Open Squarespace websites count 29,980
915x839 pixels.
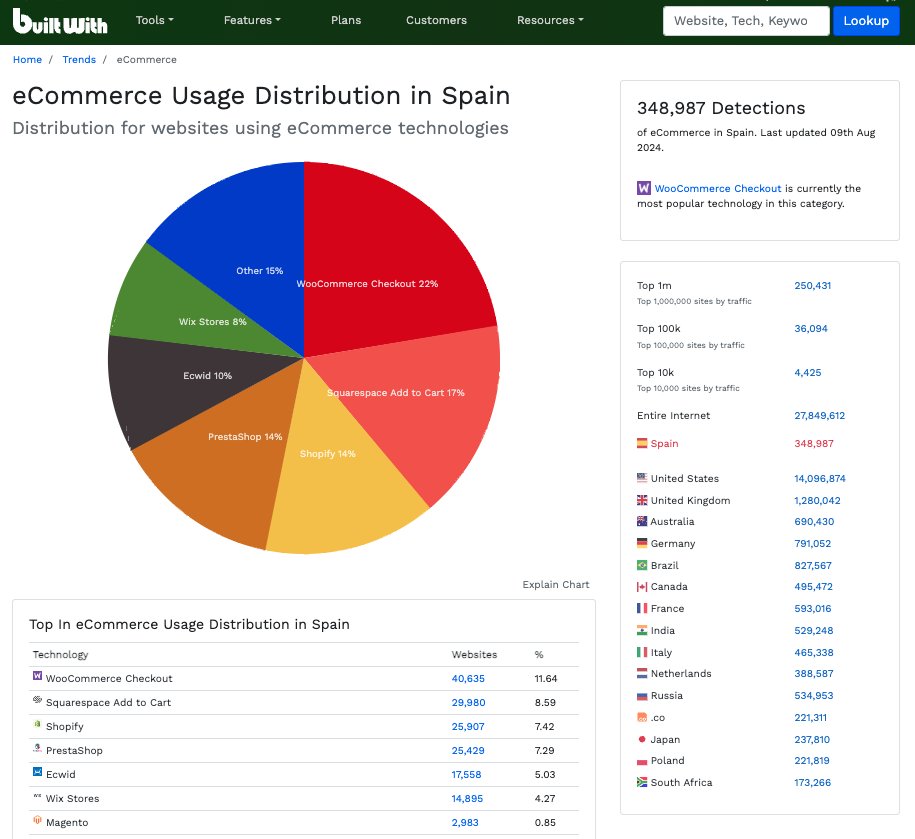coord(468,702)
